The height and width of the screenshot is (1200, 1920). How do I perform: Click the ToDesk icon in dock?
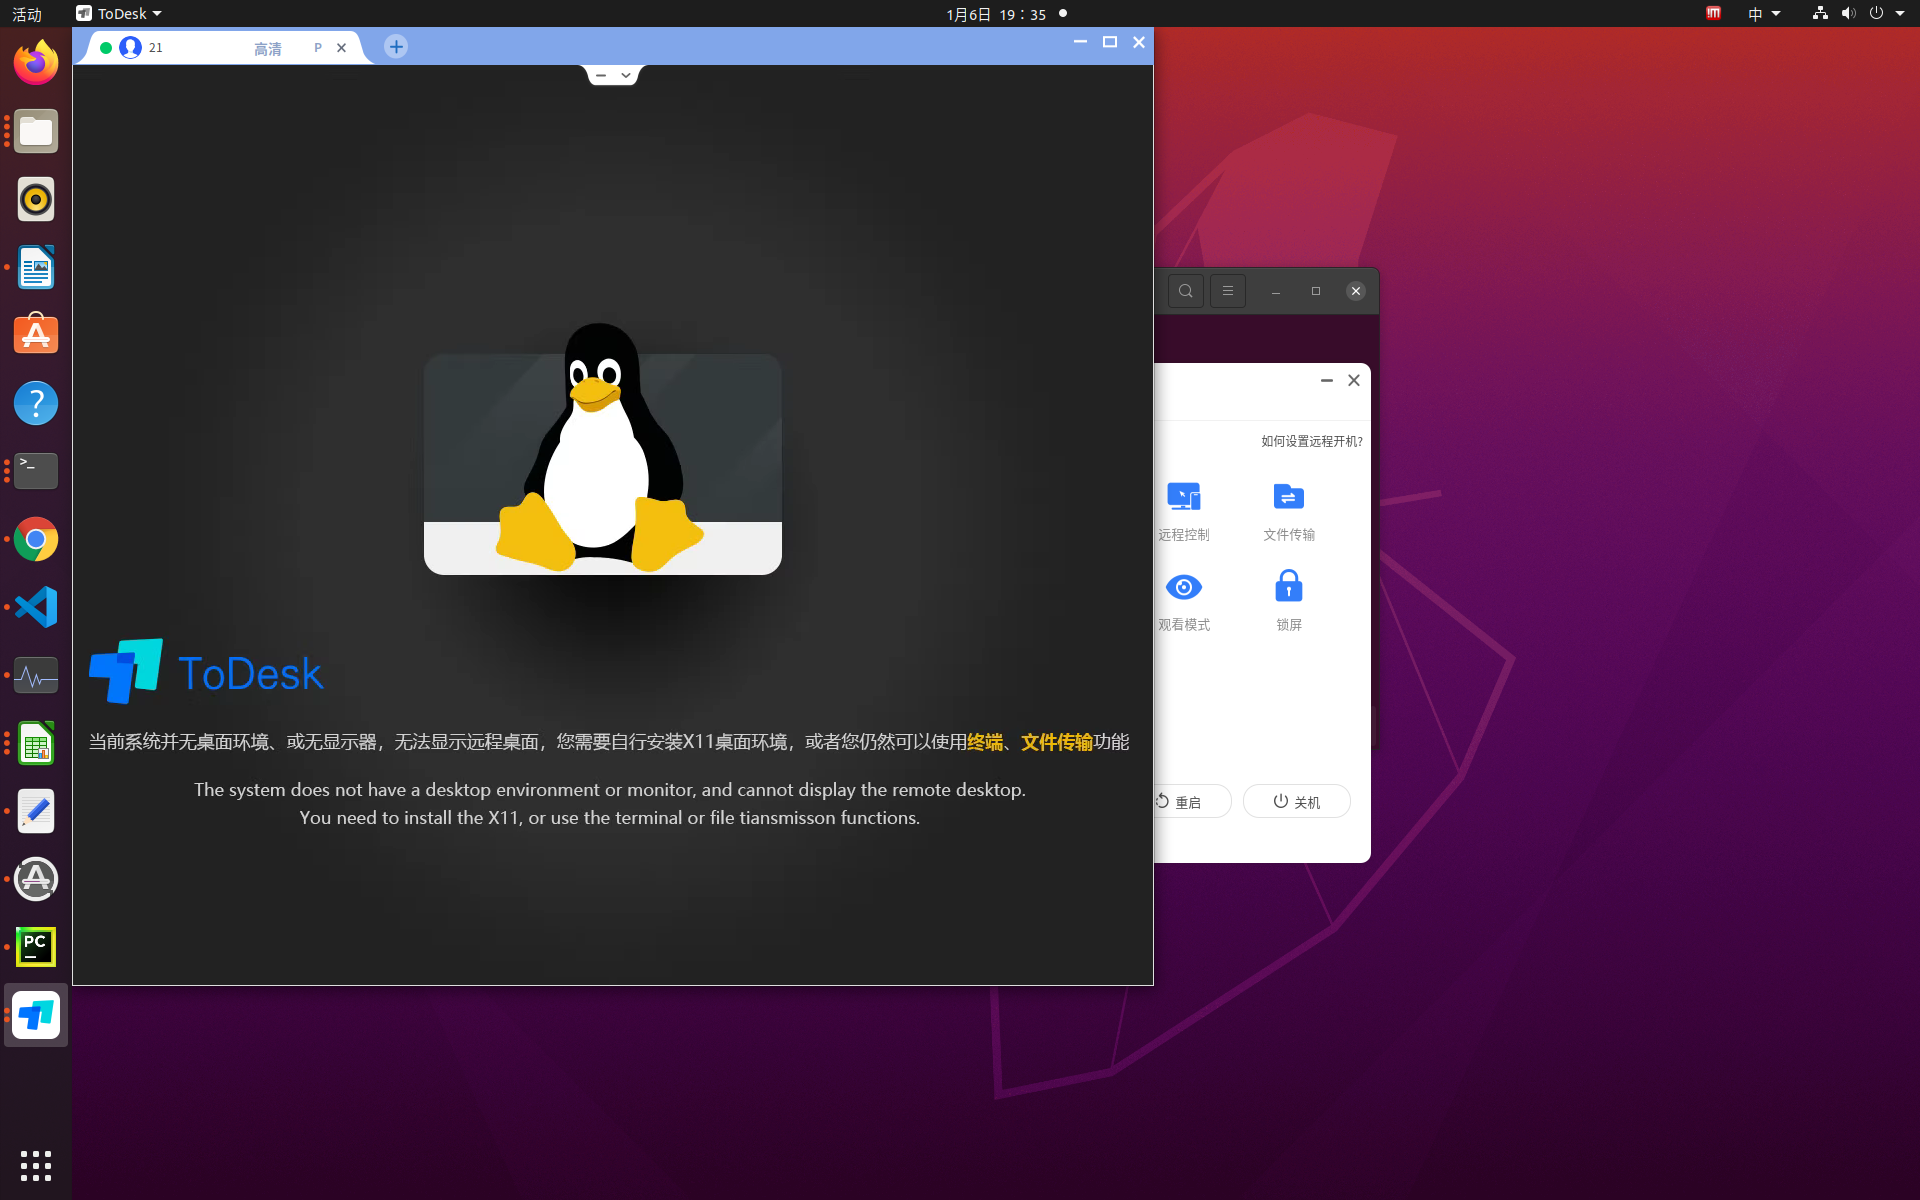point(36,1015)
